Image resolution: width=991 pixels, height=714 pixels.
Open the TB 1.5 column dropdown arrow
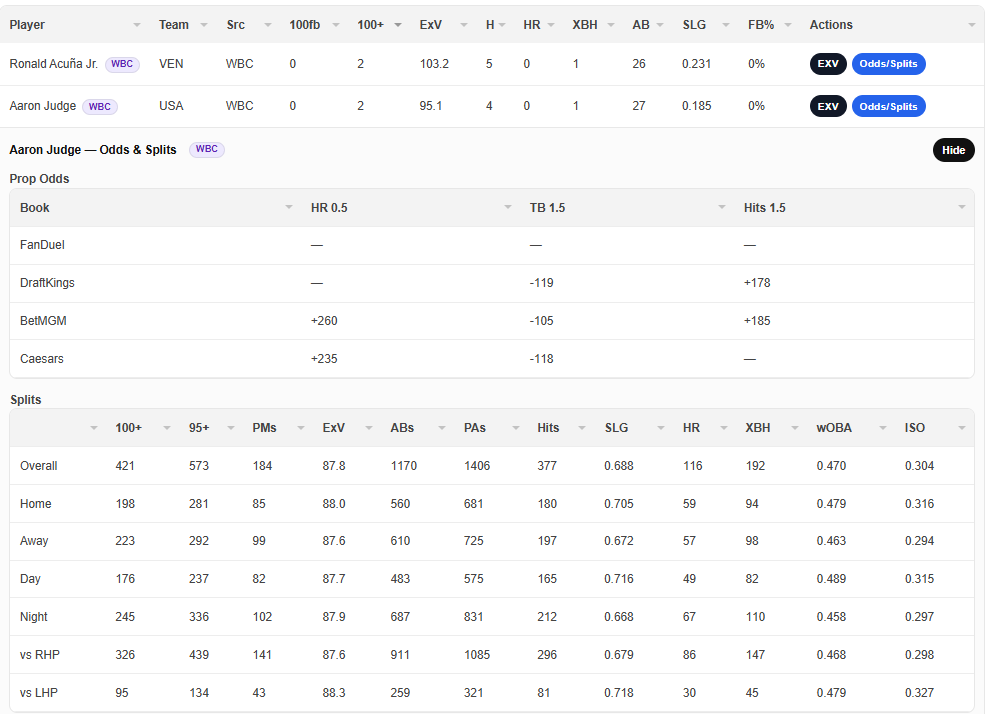point(722,207)
